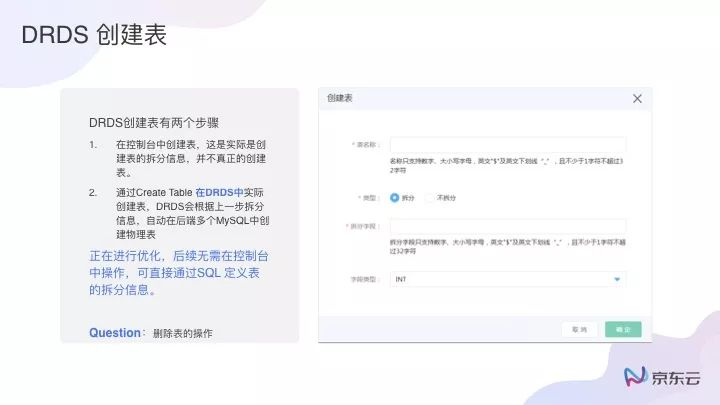This screenshot has width=720, height=405.
Task: Close the 创建表 dialog with X
Action: (x=637, y=99)
